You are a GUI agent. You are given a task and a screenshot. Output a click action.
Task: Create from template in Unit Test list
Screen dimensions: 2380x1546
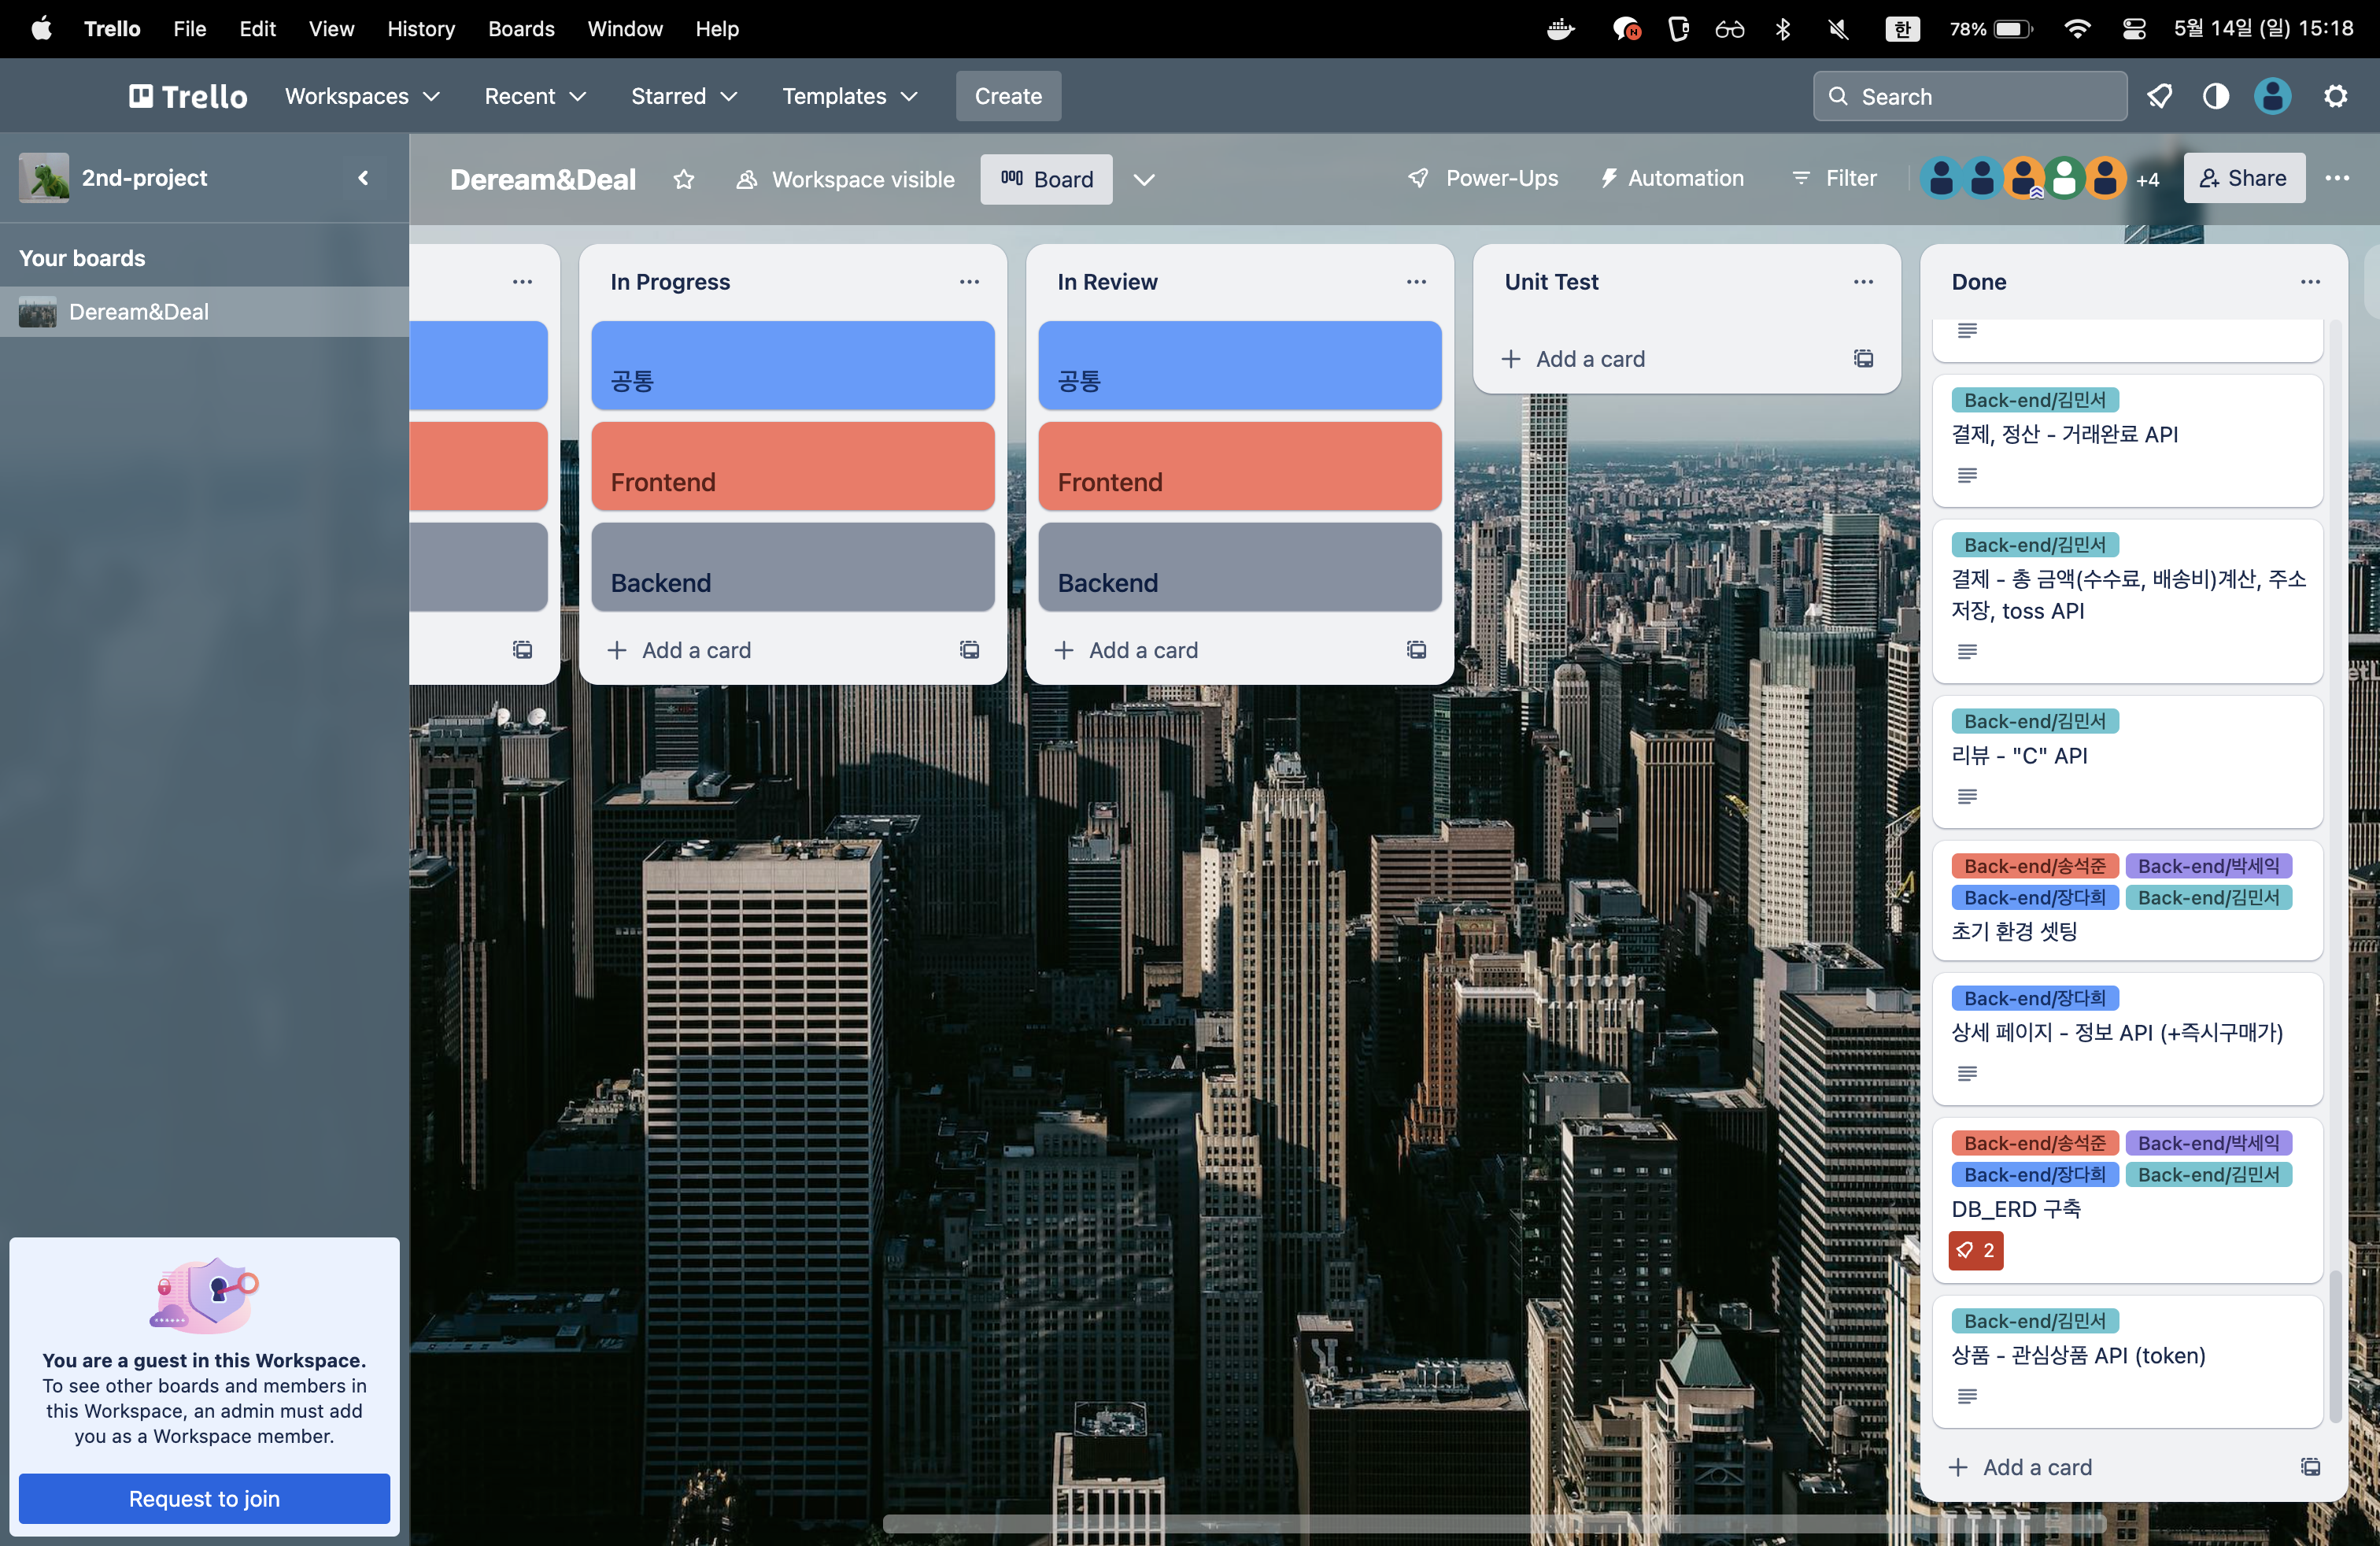pyautogui.click(x=1863, y=358)
